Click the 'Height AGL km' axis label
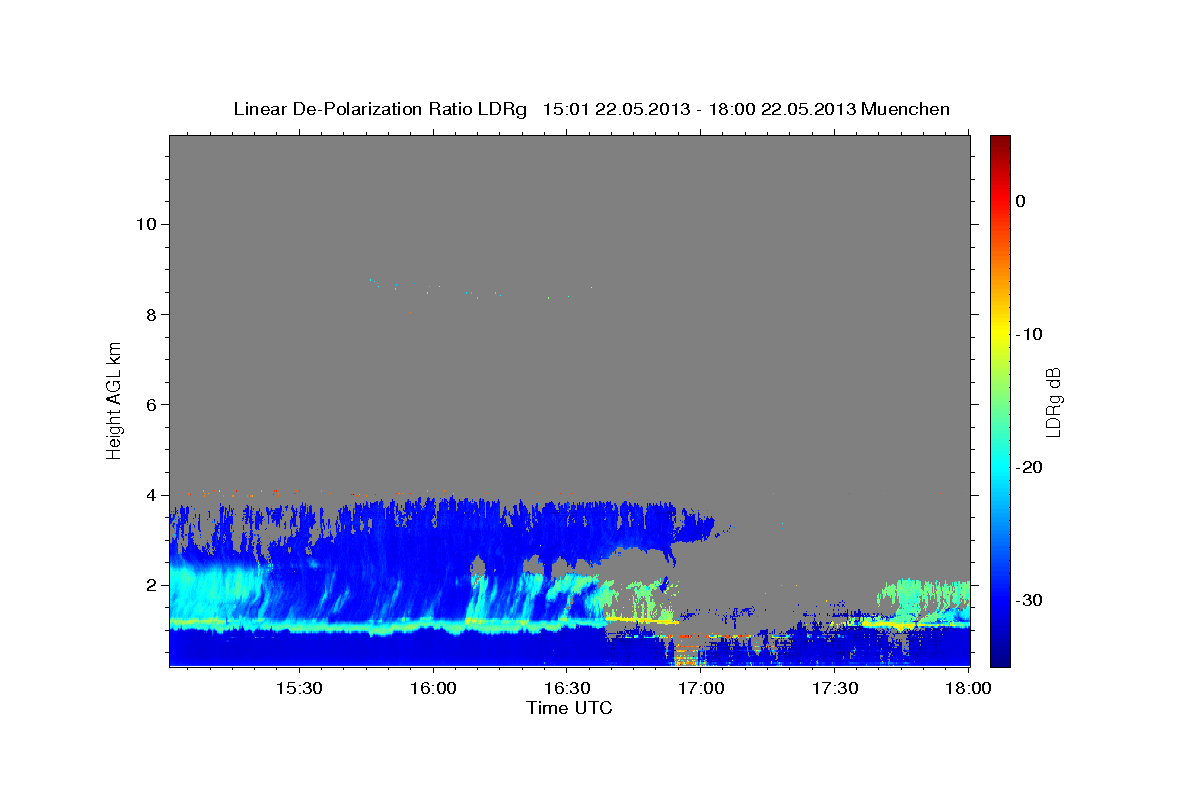The width and height of the screenshot is (1200, 800). pos(114,400)
